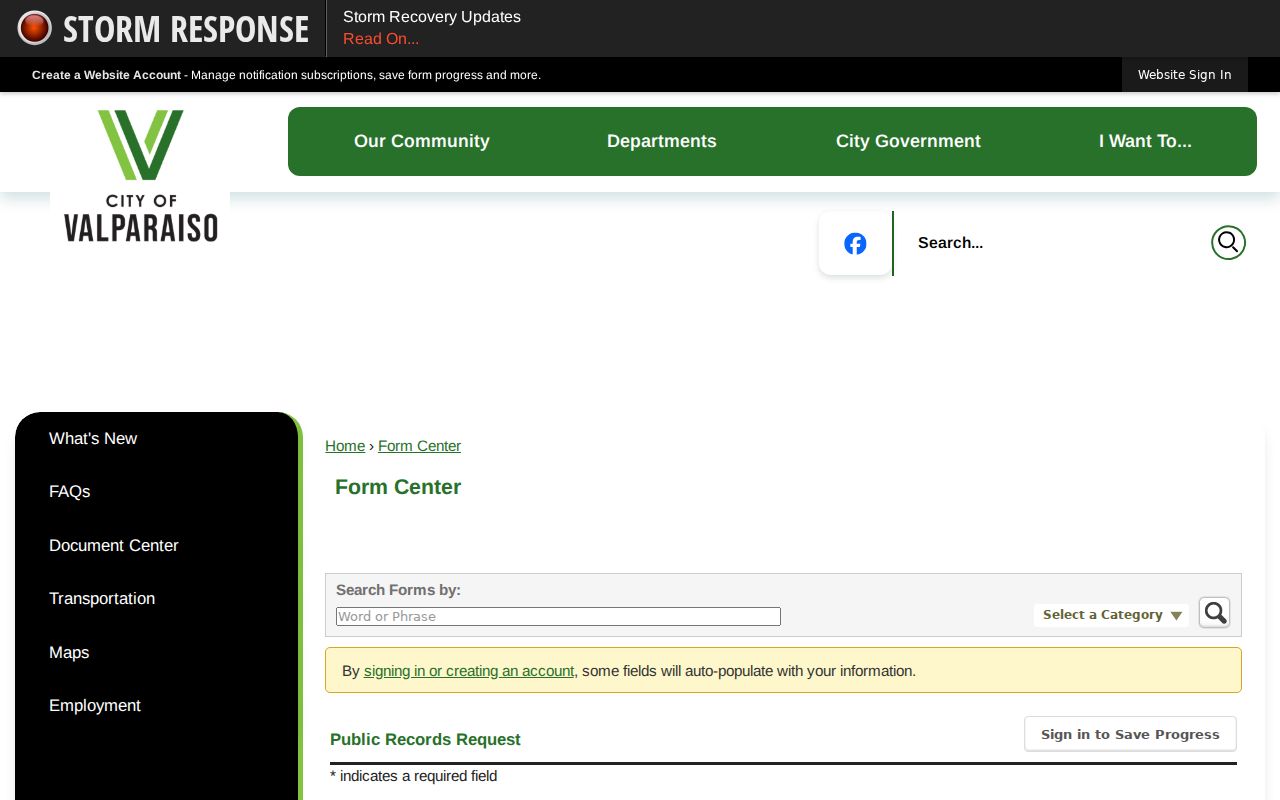Open the Departments menu
This screenshot has width=1280, height=800.
tap(662, 141)
